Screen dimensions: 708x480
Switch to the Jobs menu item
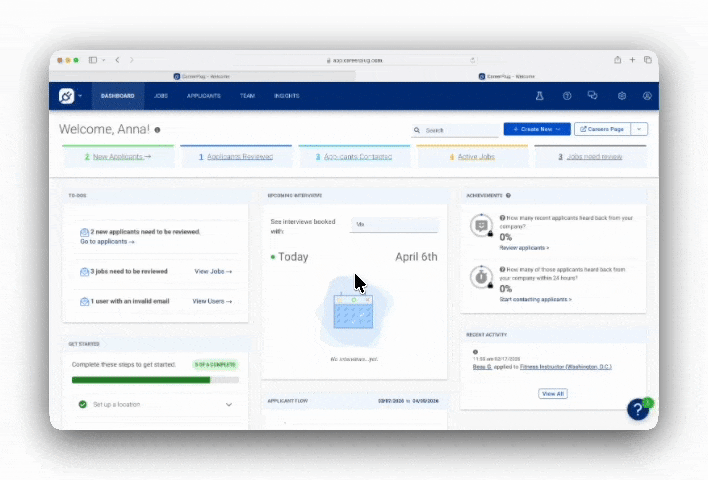pos(161,96)
